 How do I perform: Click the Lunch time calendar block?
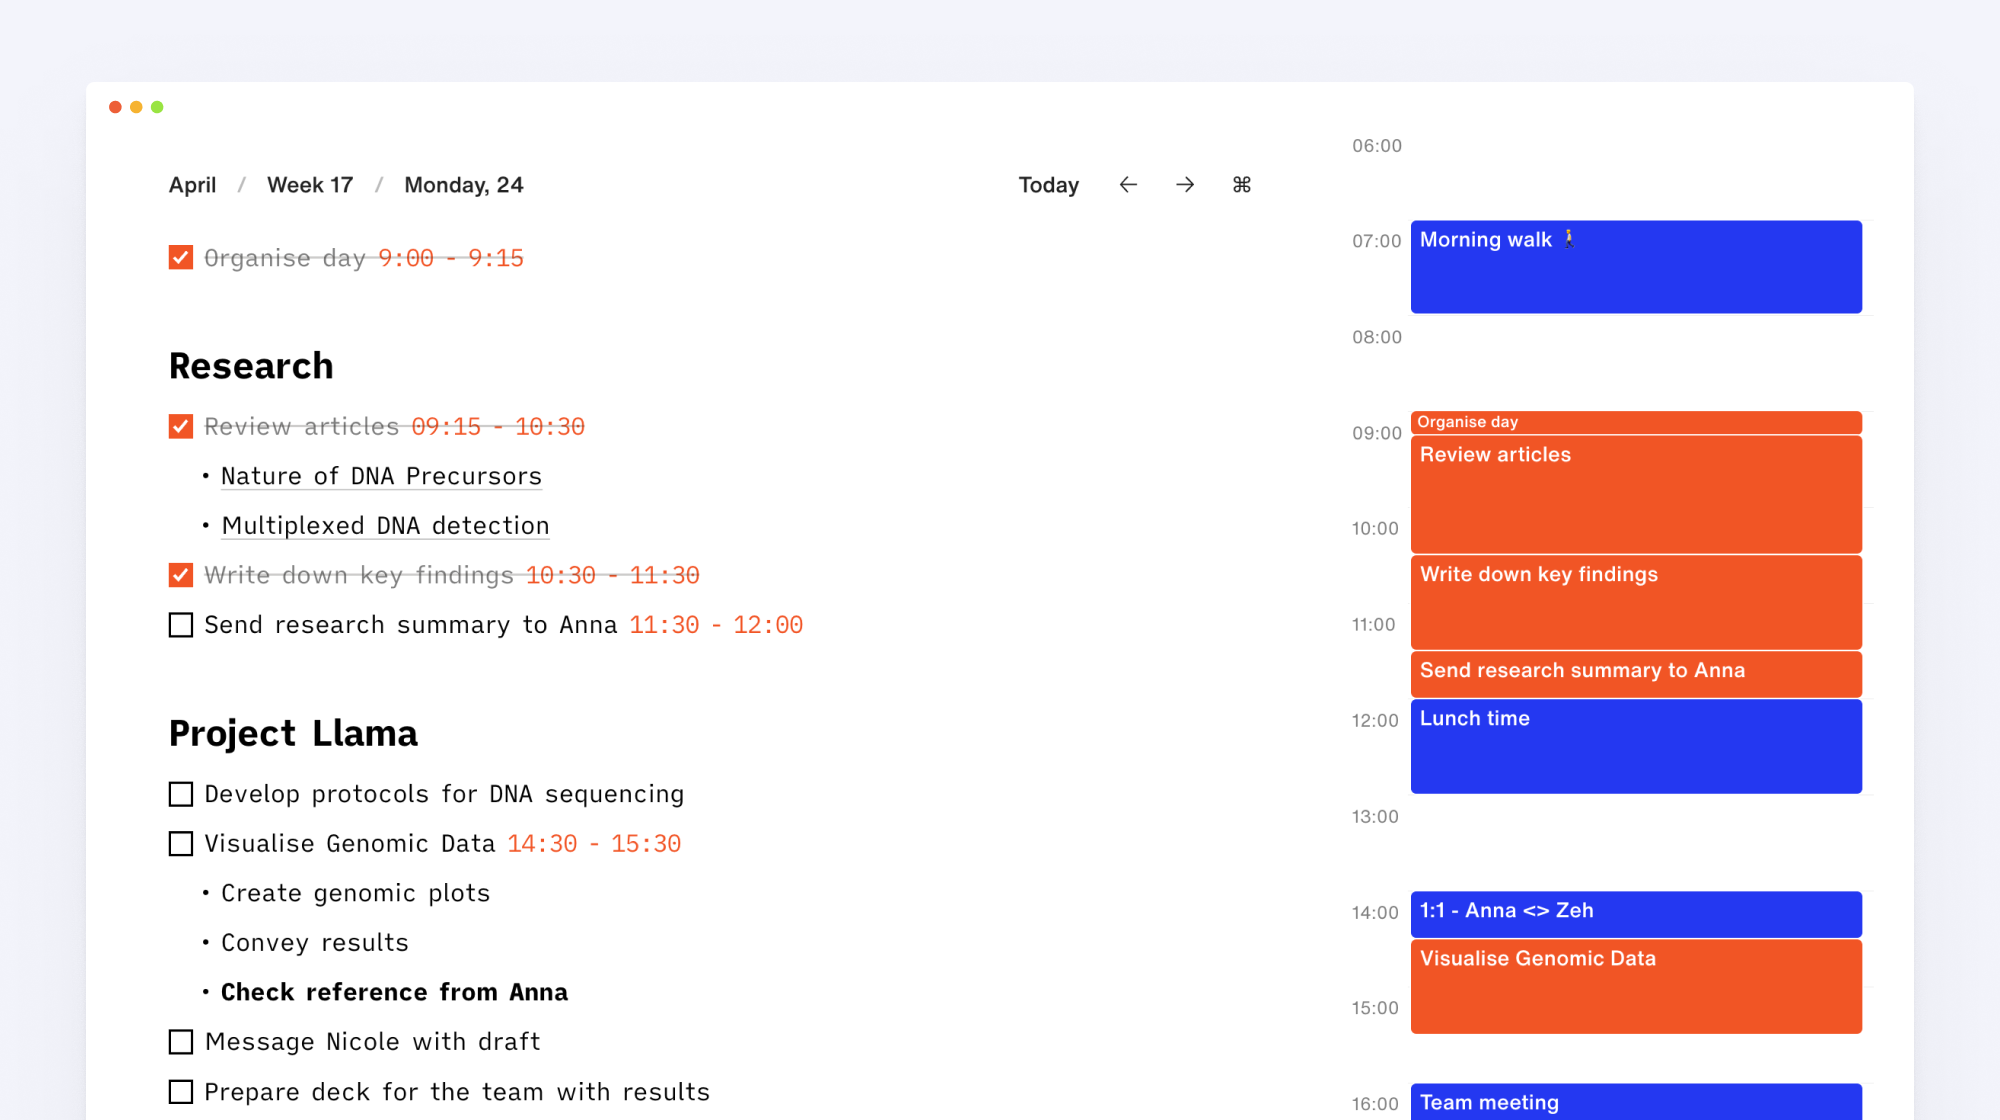[x=1639, y=742]
